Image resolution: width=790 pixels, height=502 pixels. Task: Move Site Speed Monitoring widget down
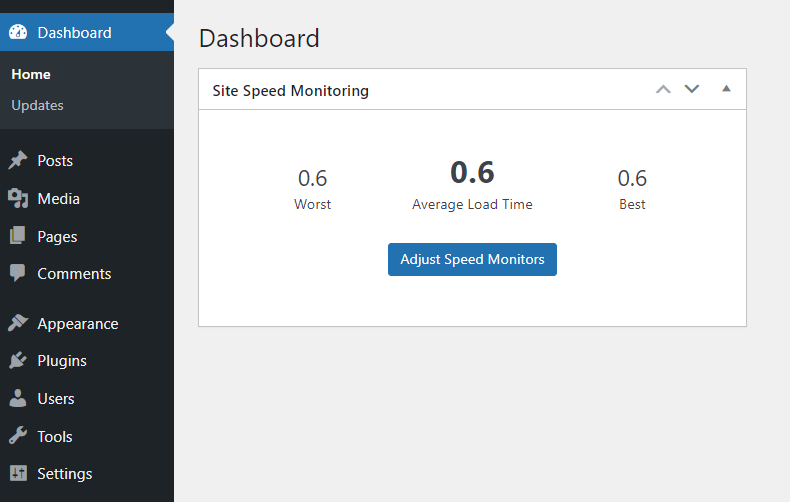point(692,89)
